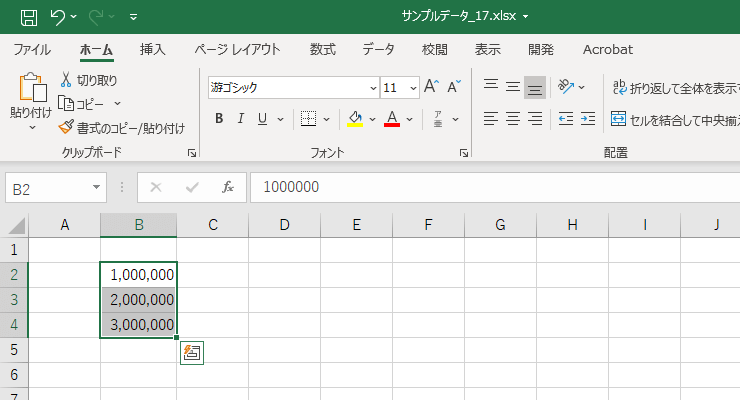Screen dimensions: 740x400
Task: Click 切り取り cut button
Action: coord(89,80)
